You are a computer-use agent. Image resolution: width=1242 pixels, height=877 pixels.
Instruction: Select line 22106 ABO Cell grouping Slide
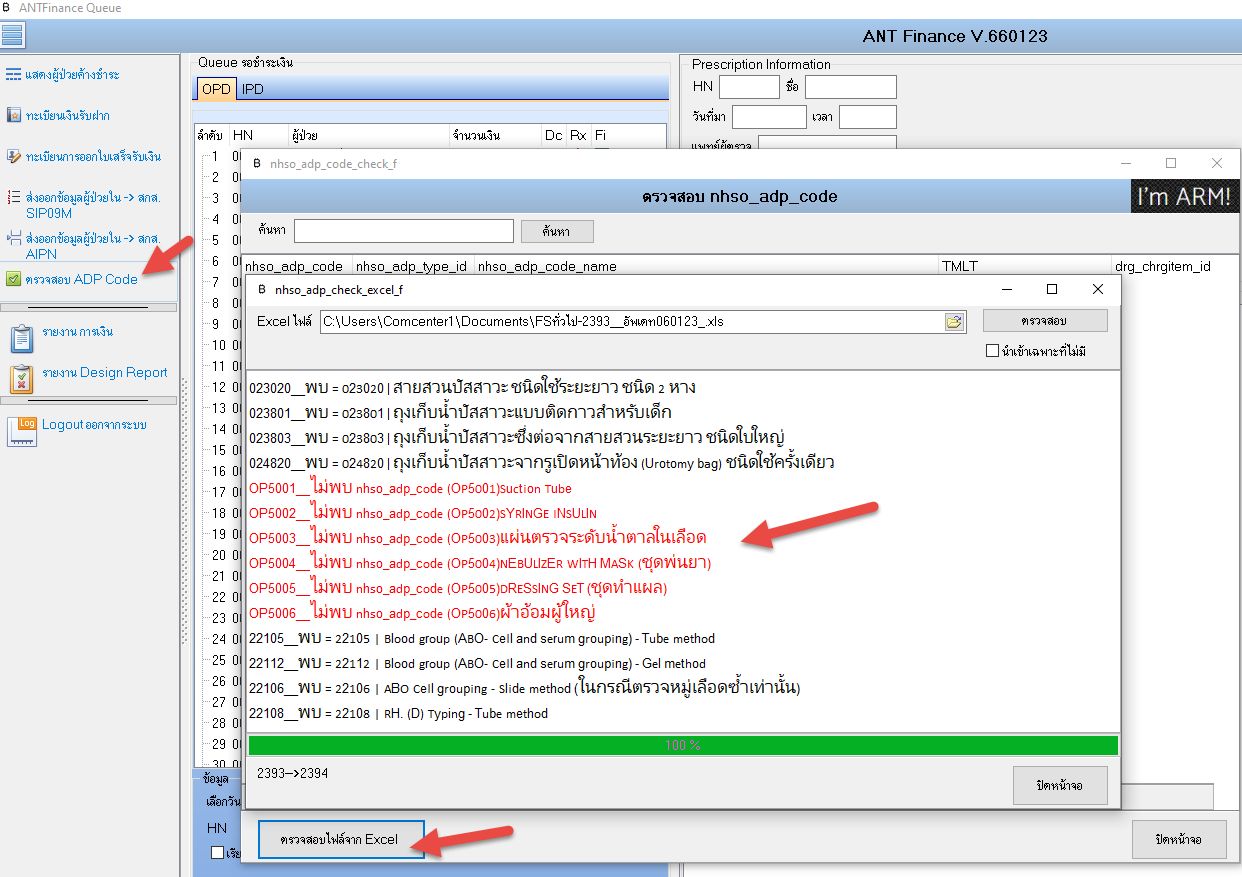(525, 688)
